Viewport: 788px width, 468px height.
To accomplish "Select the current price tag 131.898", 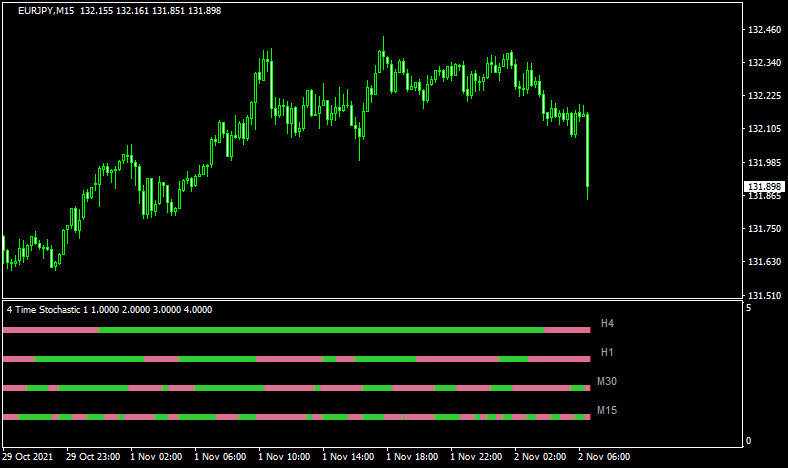I will [763, 187].
